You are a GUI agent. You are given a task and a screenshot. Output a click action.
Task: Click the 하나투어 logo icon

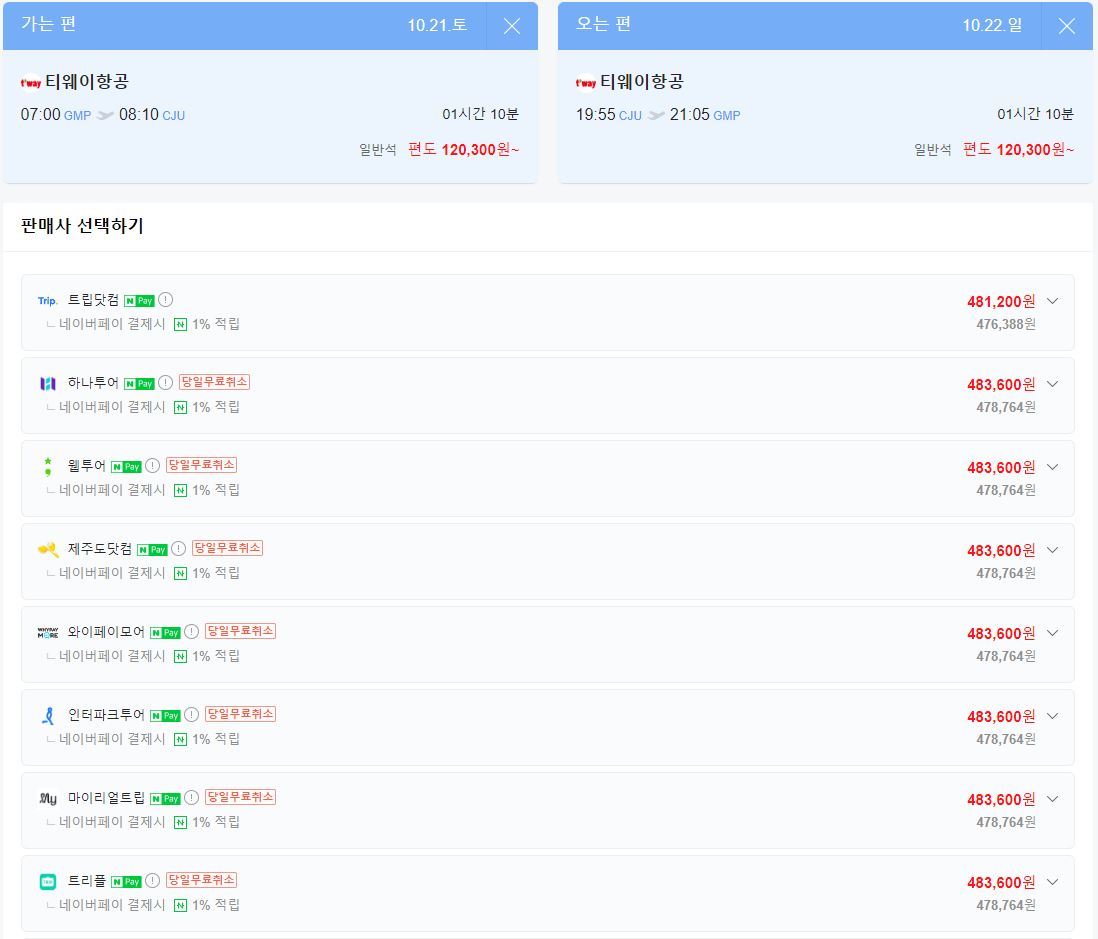click(x=48, y=384)
